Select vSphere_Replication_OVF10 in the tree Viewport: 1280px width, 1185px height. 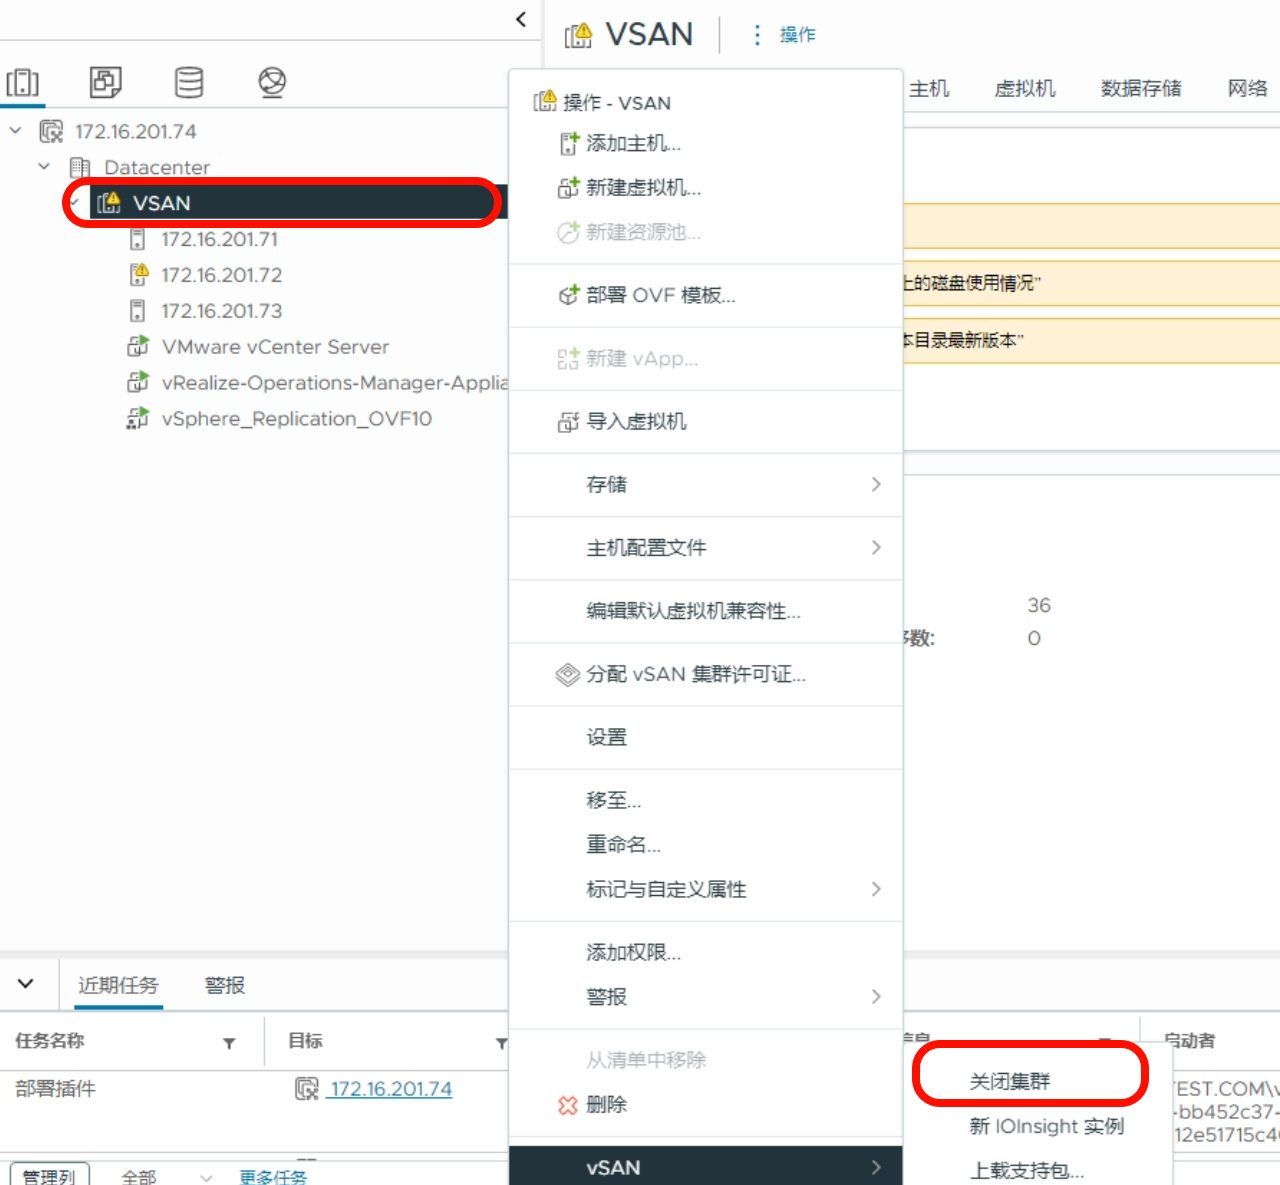click(297, 419)
